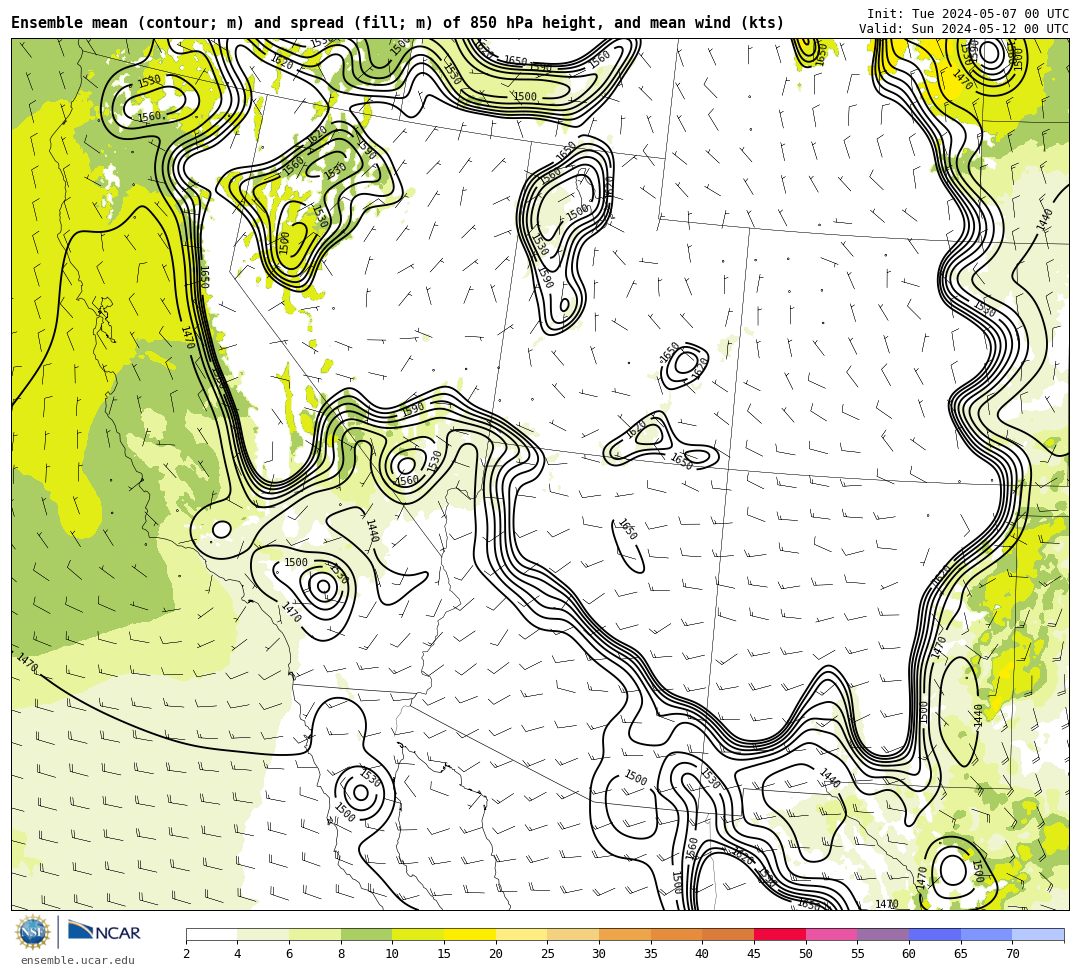Viewport: 1080px width, 973px height.
Task: Click the NSF logo emblem
Action: click(x=33, y=932)
